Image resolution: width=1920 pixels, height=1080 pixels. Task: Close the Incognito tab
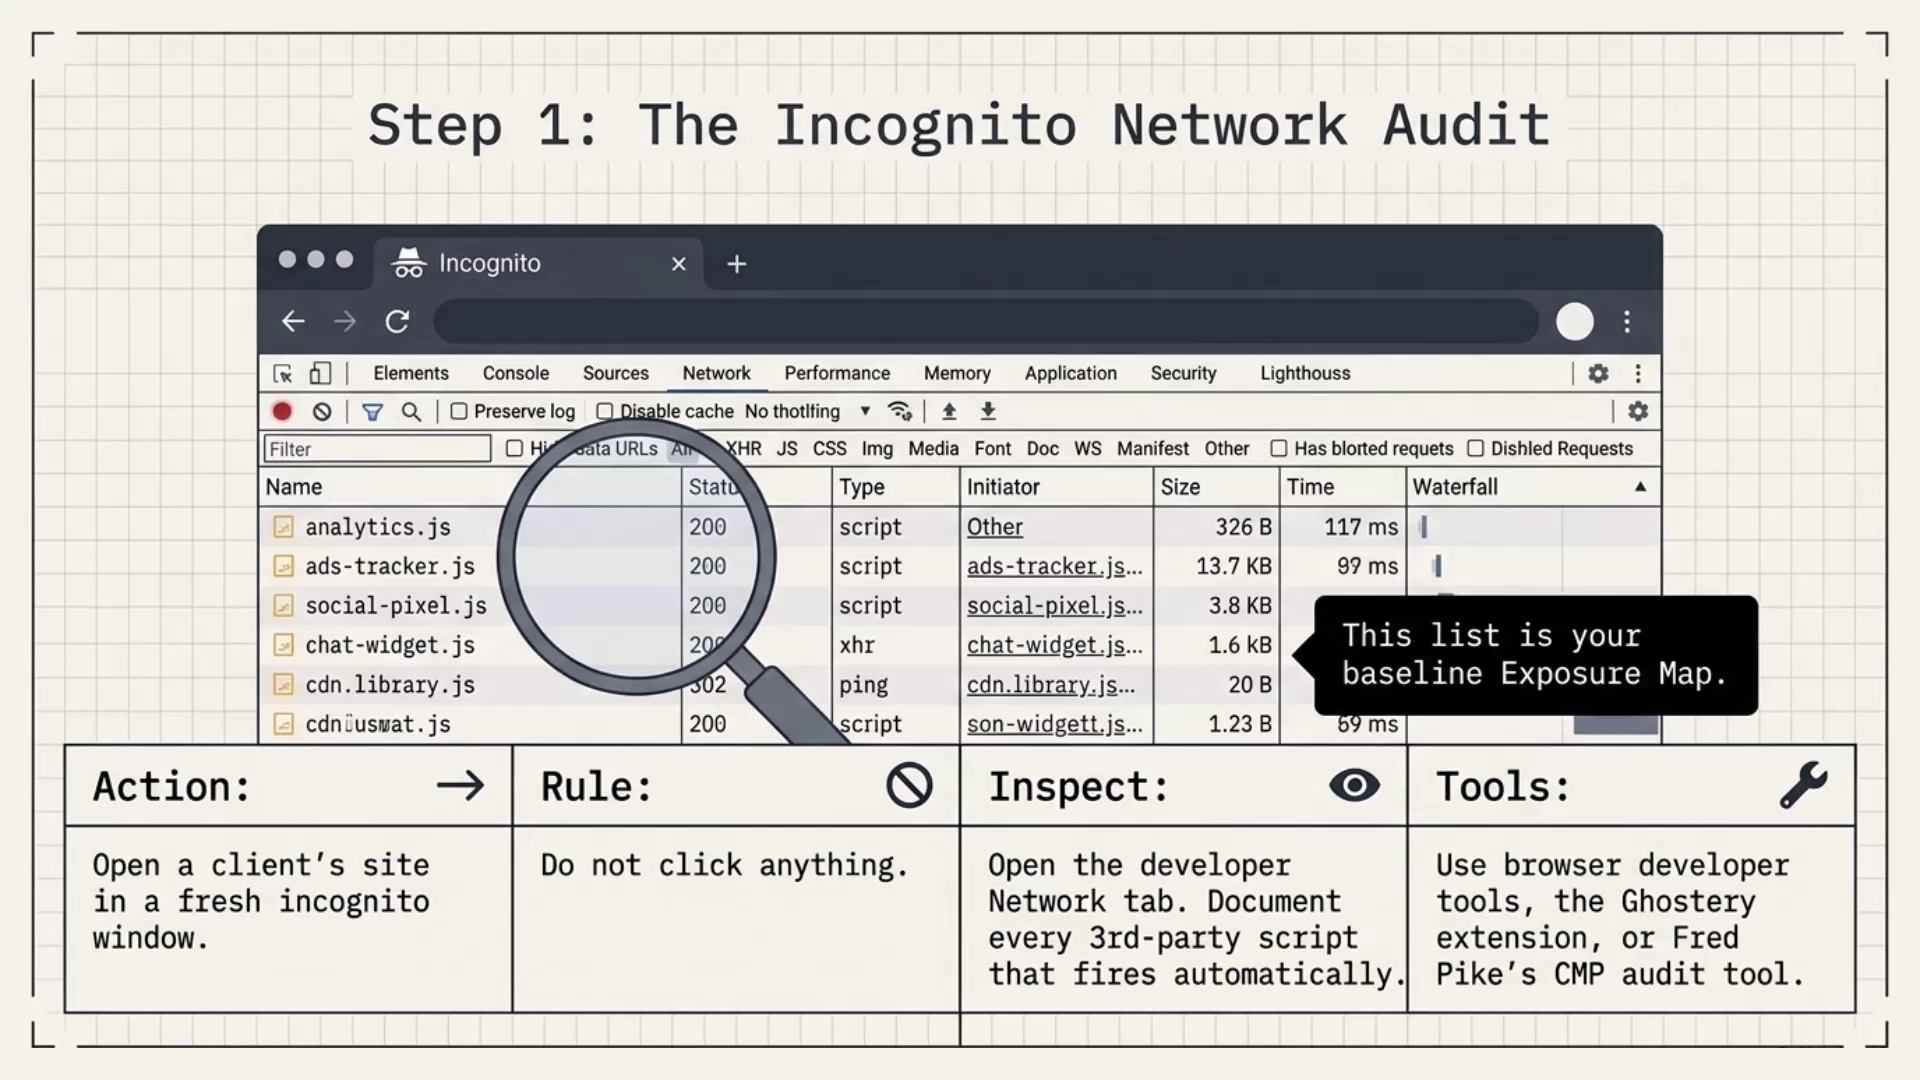click(x=679, y=264)
